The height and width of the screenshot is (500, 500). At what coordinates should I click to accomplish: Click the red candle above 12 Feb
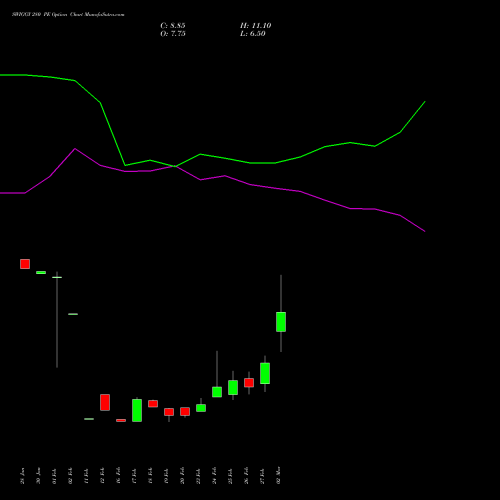pyautogui.click(x=105, y=402)
